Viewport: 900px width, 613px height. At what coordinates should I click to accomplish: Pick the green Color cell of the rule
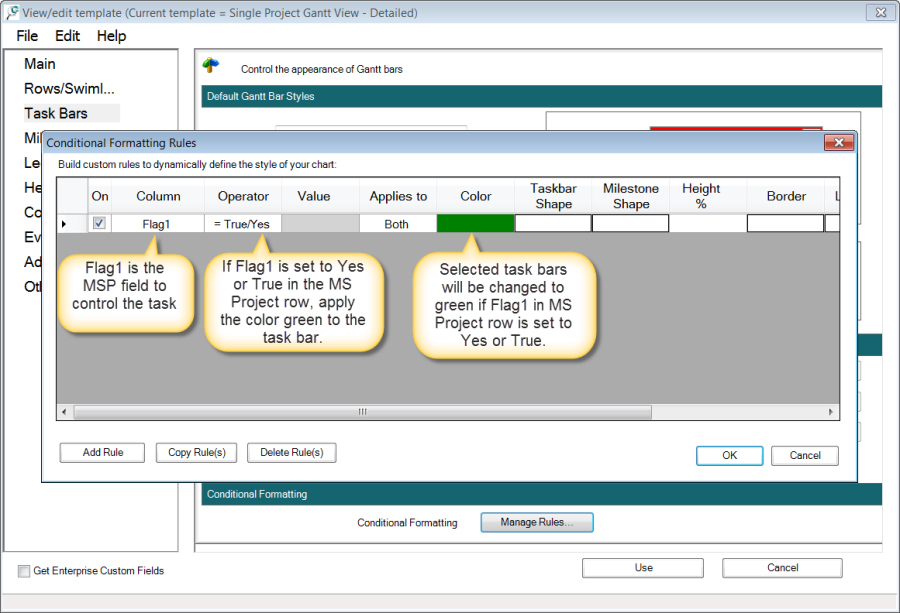coord(475,224)
